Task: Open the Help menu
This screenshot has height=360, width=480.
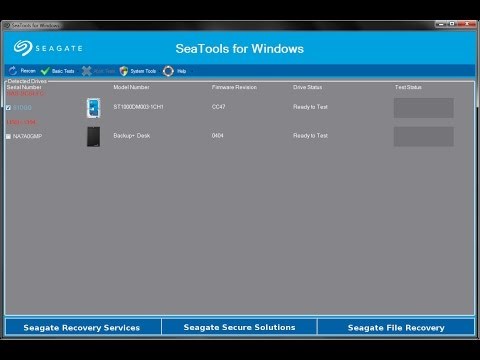Action: [x=182, y=71]
